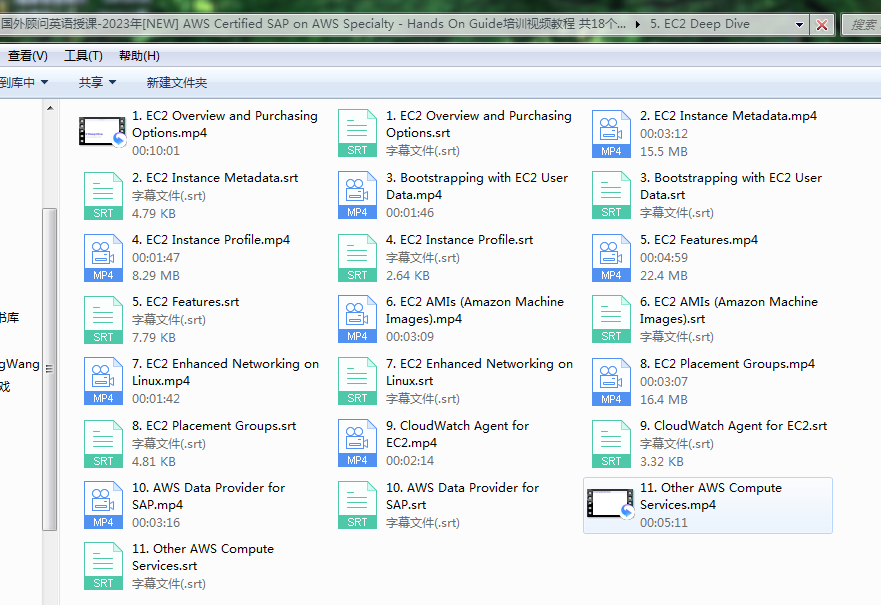
Task: Click red X stop button beside address bar
Action: [x=821, y=25]
